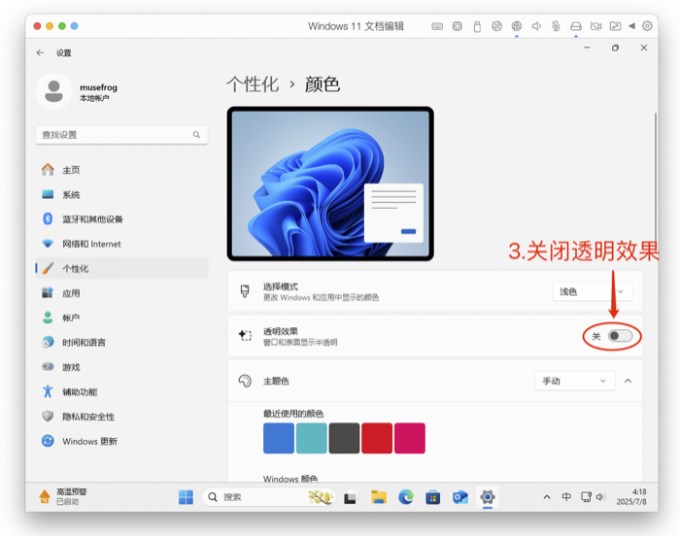Open the choose mode dropdown showing light

pos(592,291)
